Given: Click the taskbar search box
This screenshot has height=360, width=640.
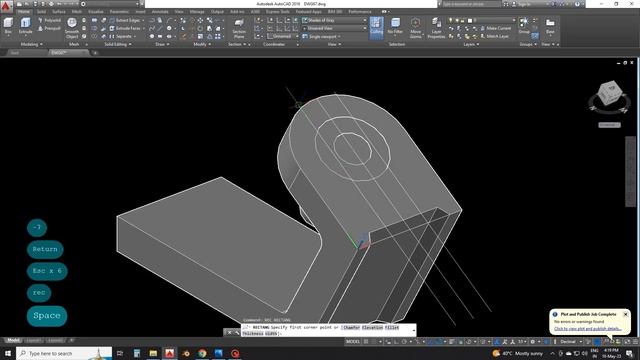Looking at the screenshot, I should 64,353.
